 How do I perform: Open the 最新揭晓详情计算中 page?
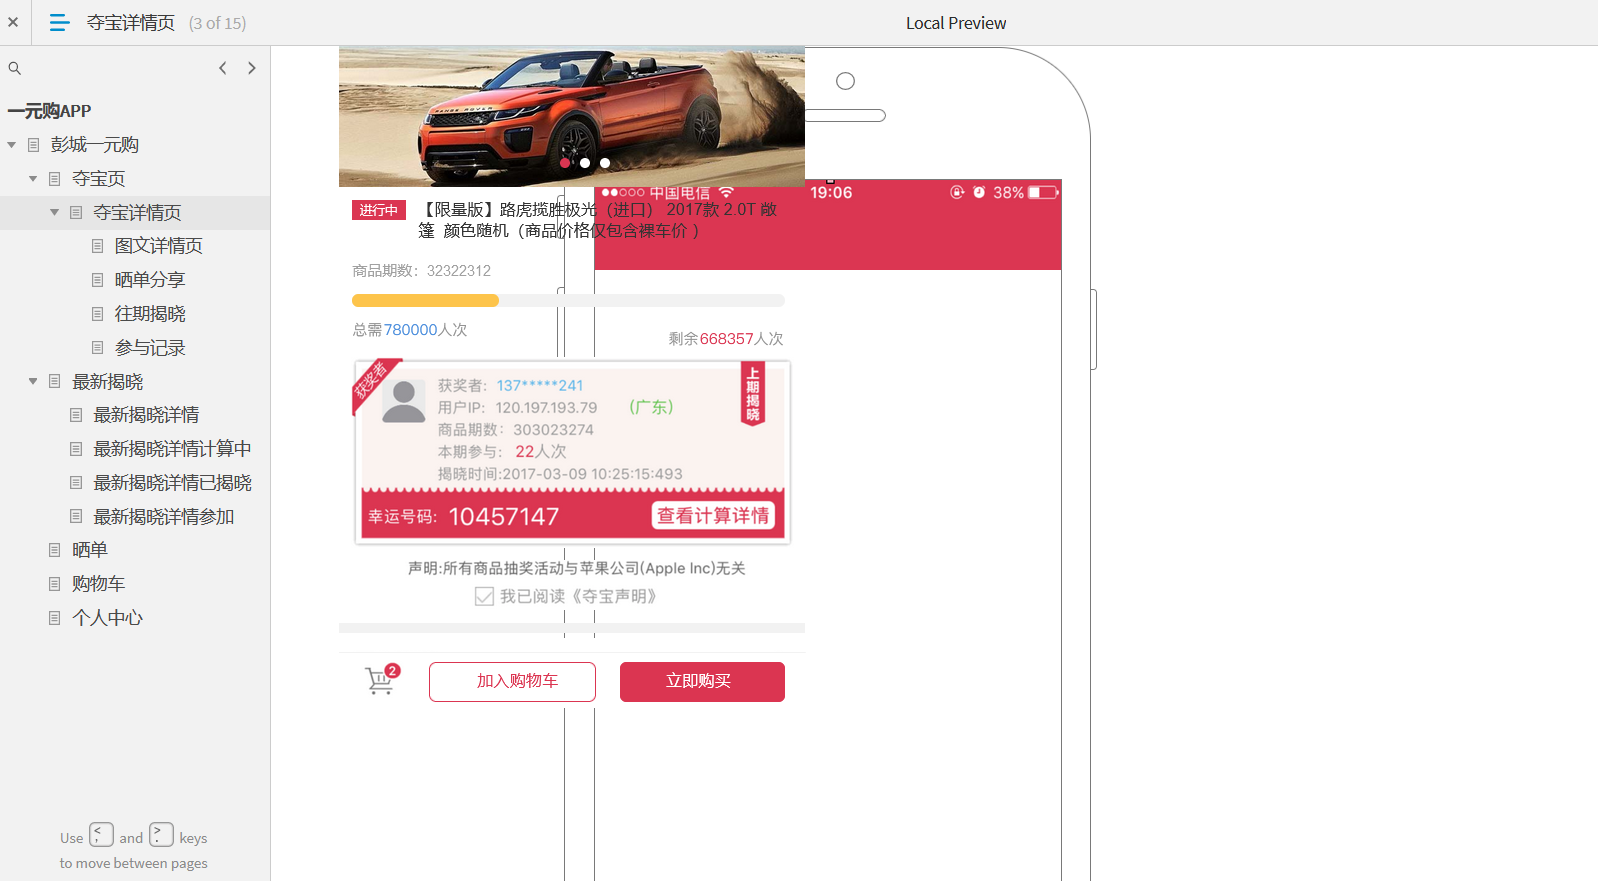point(172,449)
